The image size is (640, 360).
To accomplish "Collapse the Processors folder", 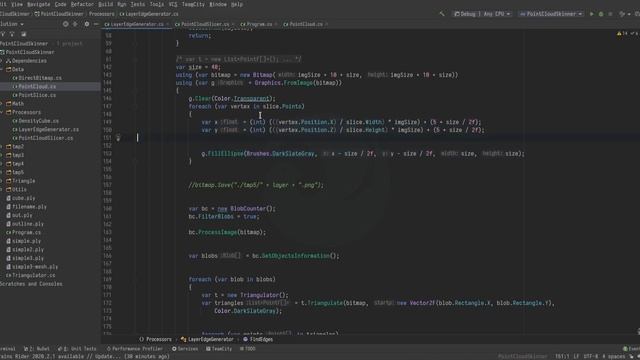I will (x=2, y=112).
